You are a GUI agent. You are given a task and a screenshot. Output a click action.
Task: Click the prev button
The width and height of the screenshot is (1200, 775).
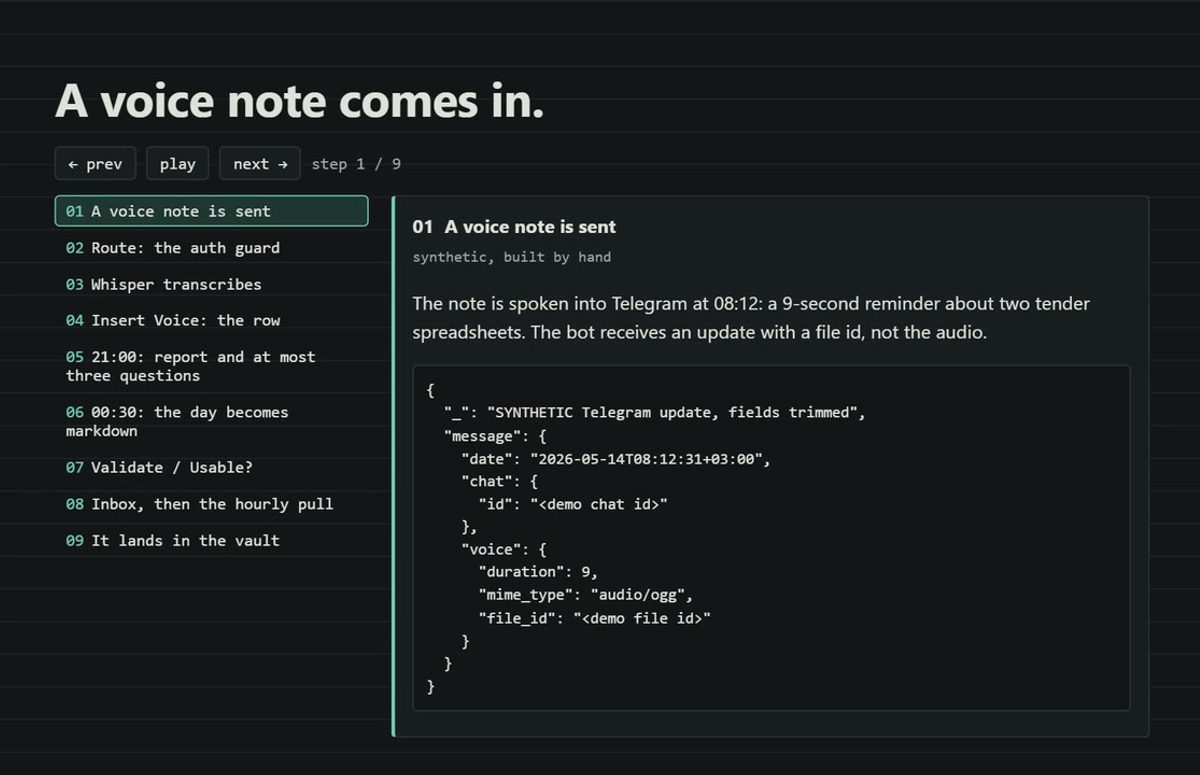[x=95, y=164]
